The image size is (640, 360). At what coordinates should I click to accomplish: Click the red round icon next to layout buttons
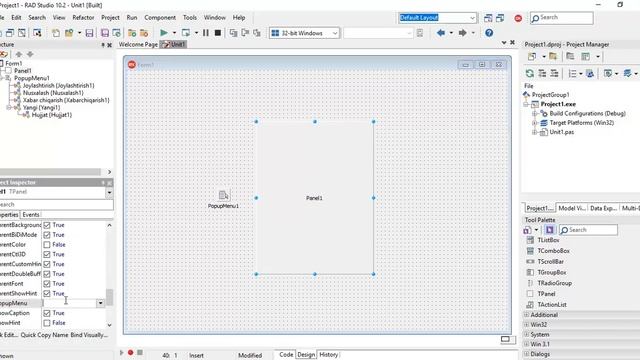click(518, 18)
